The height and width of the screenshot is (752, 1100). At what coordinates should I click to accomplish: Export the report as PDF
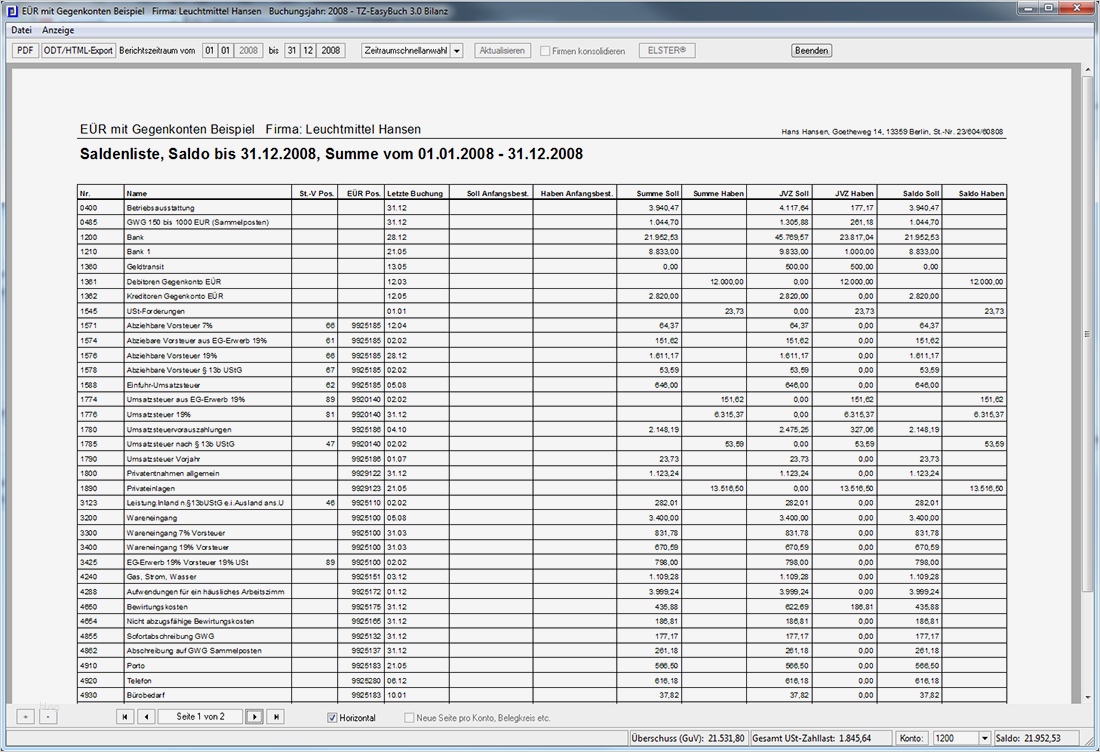tap(23, 50)
